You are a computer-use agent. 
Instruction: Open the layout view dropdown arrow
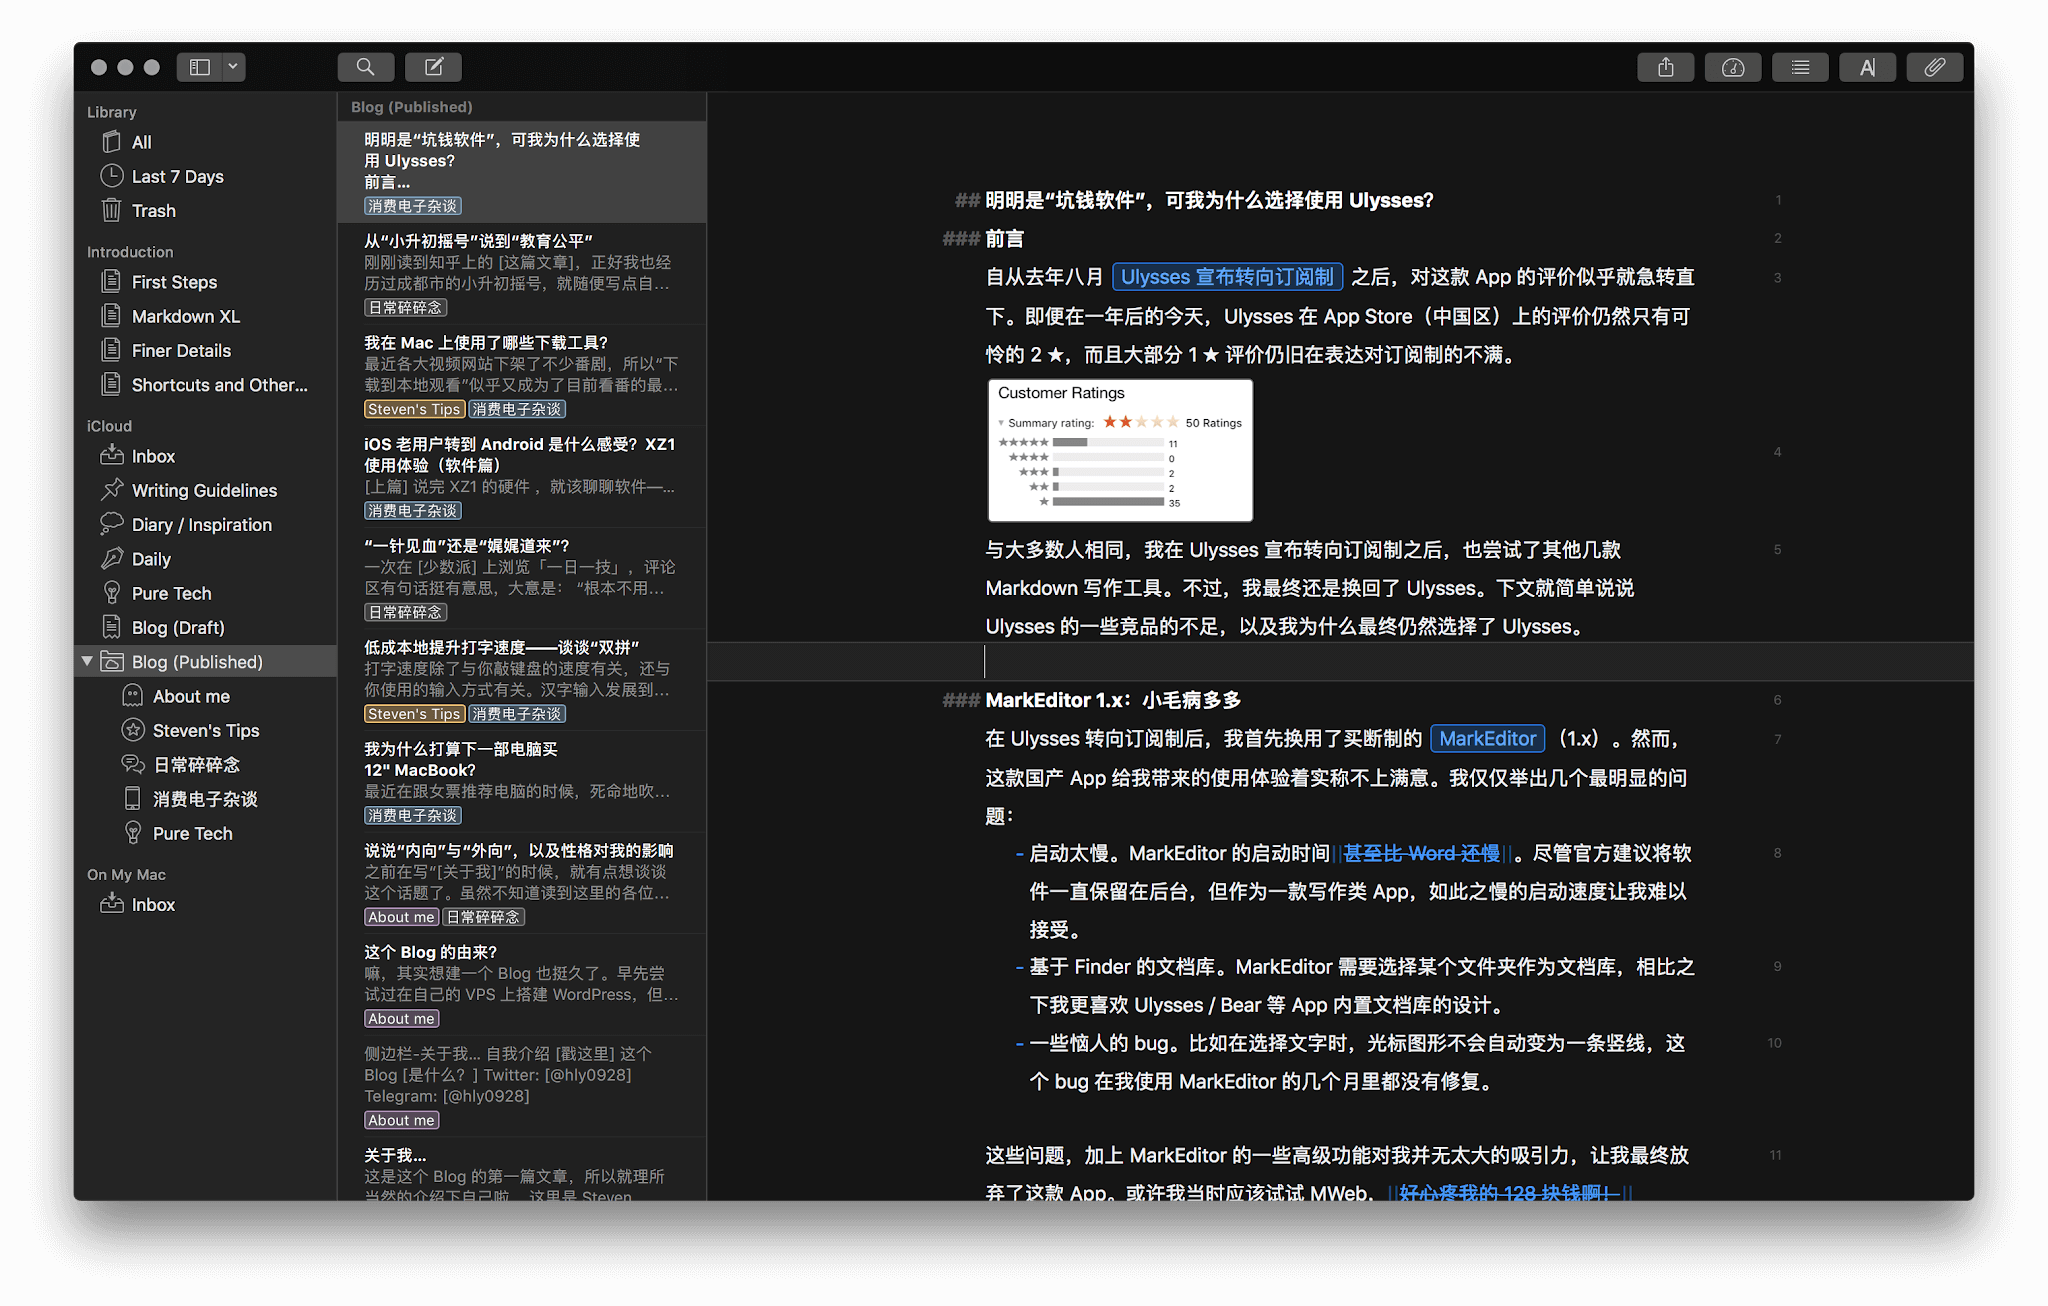(x=234, y=67)
